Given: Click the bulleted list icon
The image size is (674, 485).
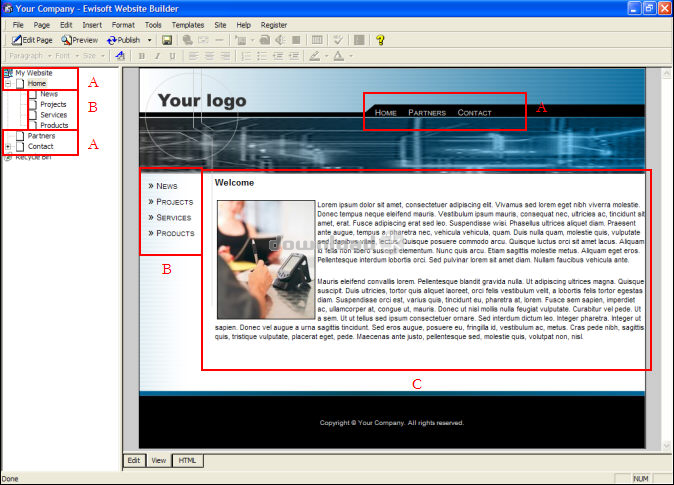Looking at the screenshot, I should (x=262, y=56).
